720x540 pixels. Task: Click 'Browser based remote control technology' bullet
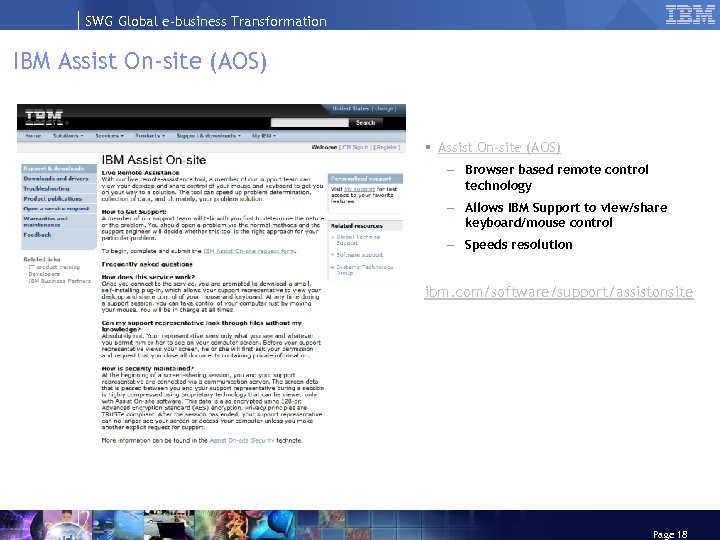[x=557, y=177]
